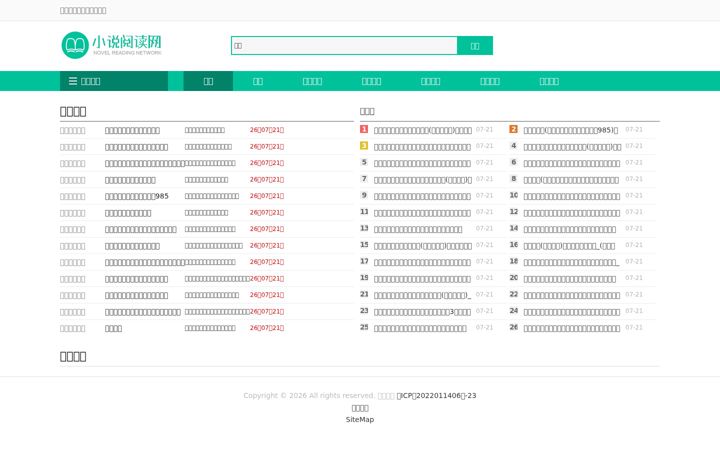Image resolution: width=720 pixels, height=450 pixels.
Task: Focus the search input field
Action: click(344, 45)
